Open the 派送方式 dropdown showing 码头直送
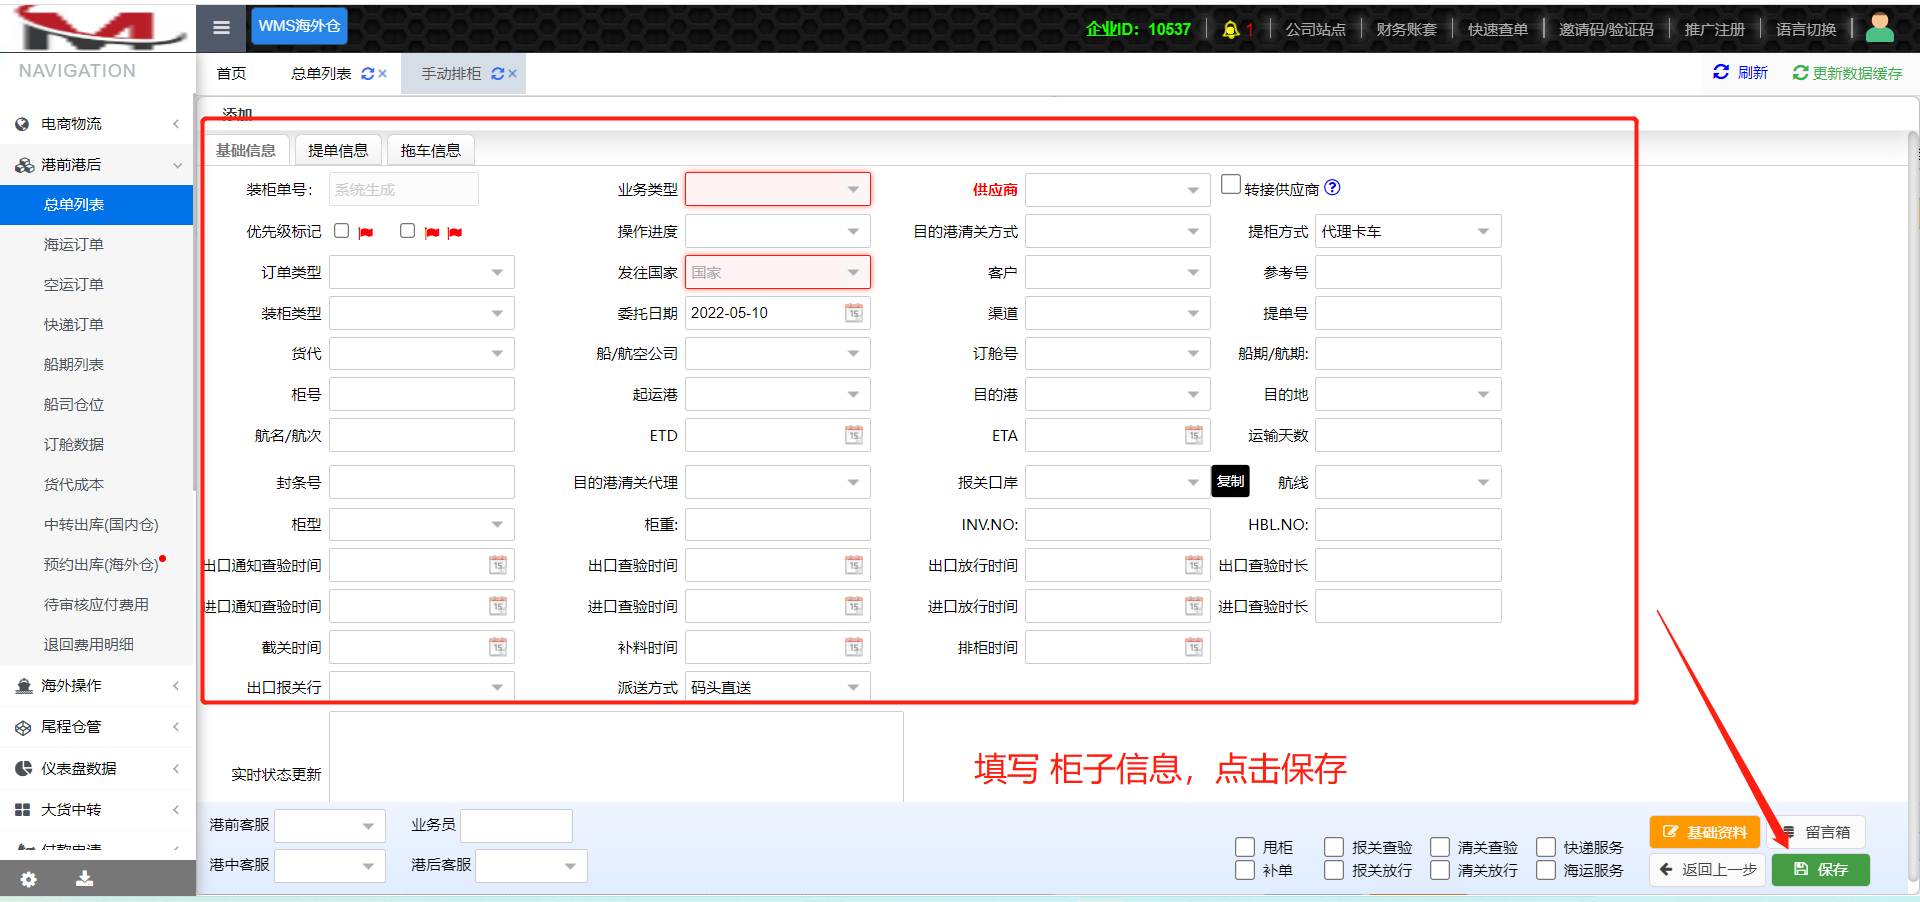The width and height of the screenshot is (1920, 902). [777, 687]
